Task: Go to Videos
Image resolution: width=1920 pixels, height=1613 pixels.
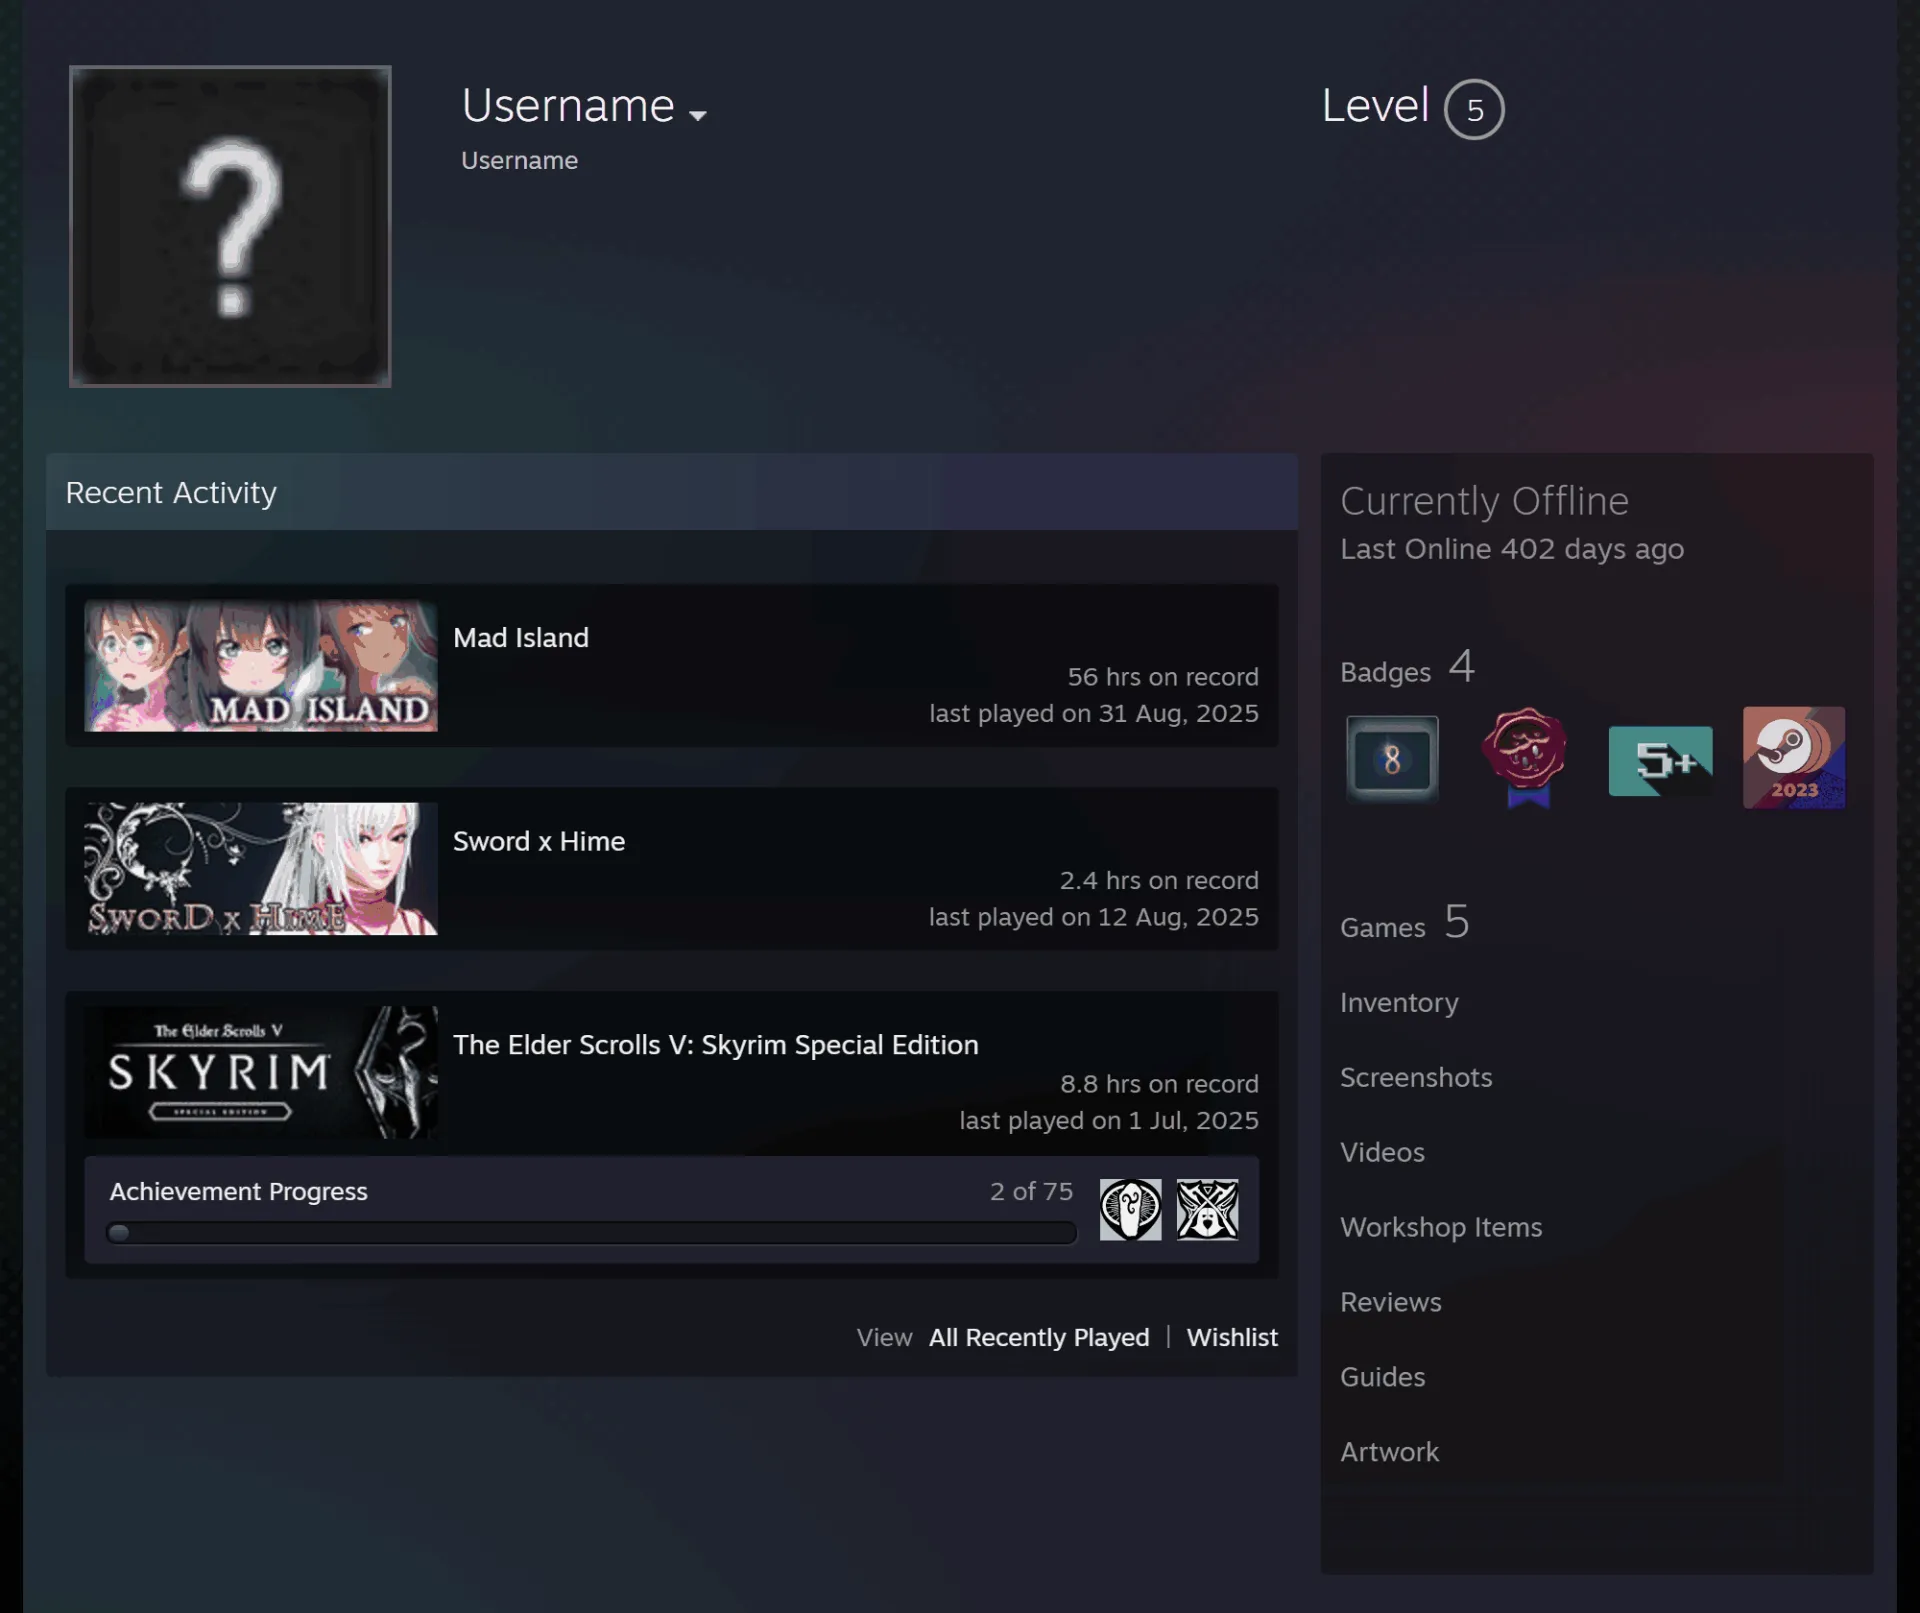Action: pyautogui.click(x=1382, y=1153)
